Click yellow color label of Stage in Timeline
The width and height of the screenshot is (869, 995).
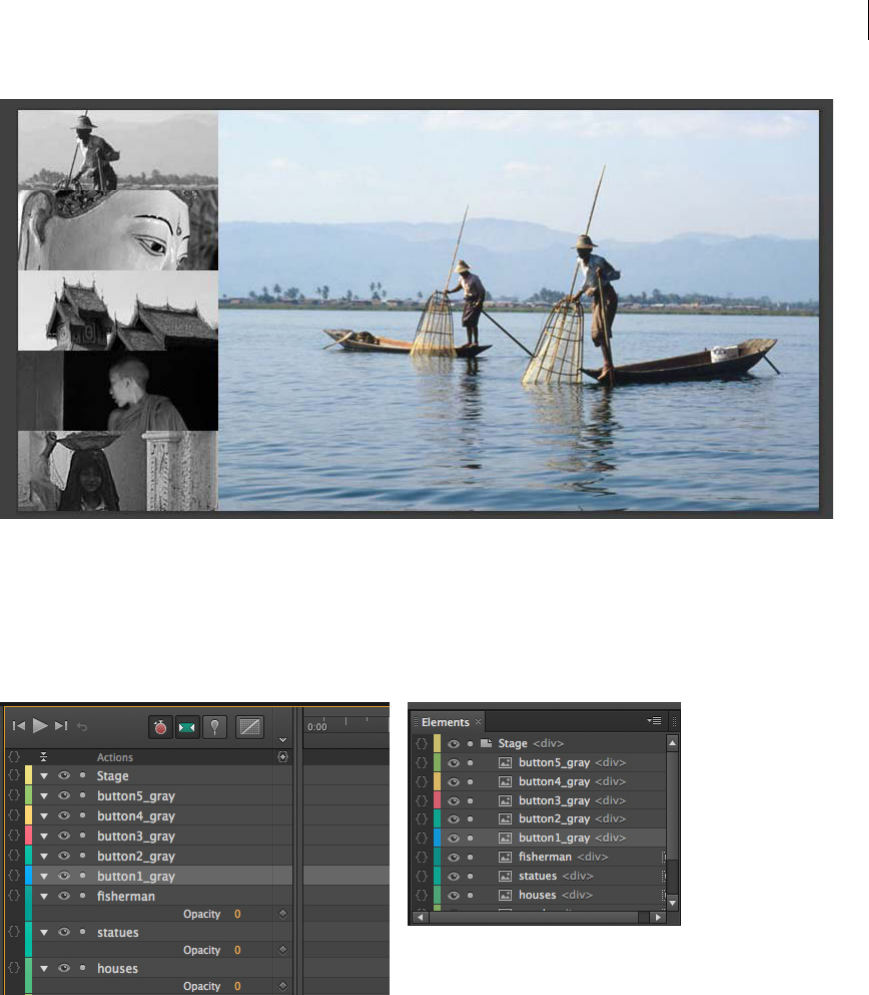point(29,775)
